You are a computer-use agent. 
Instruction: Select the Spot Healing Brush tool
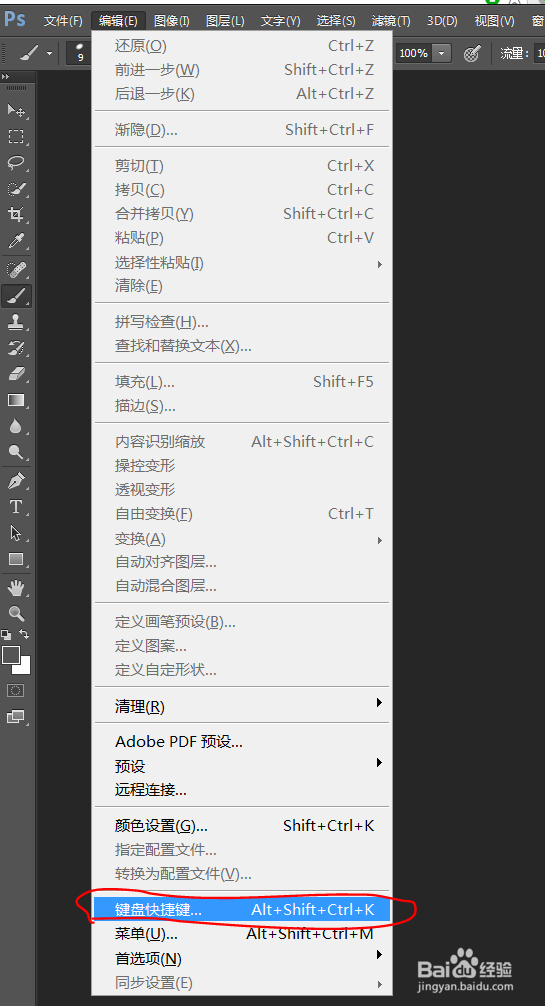point(16,269)
